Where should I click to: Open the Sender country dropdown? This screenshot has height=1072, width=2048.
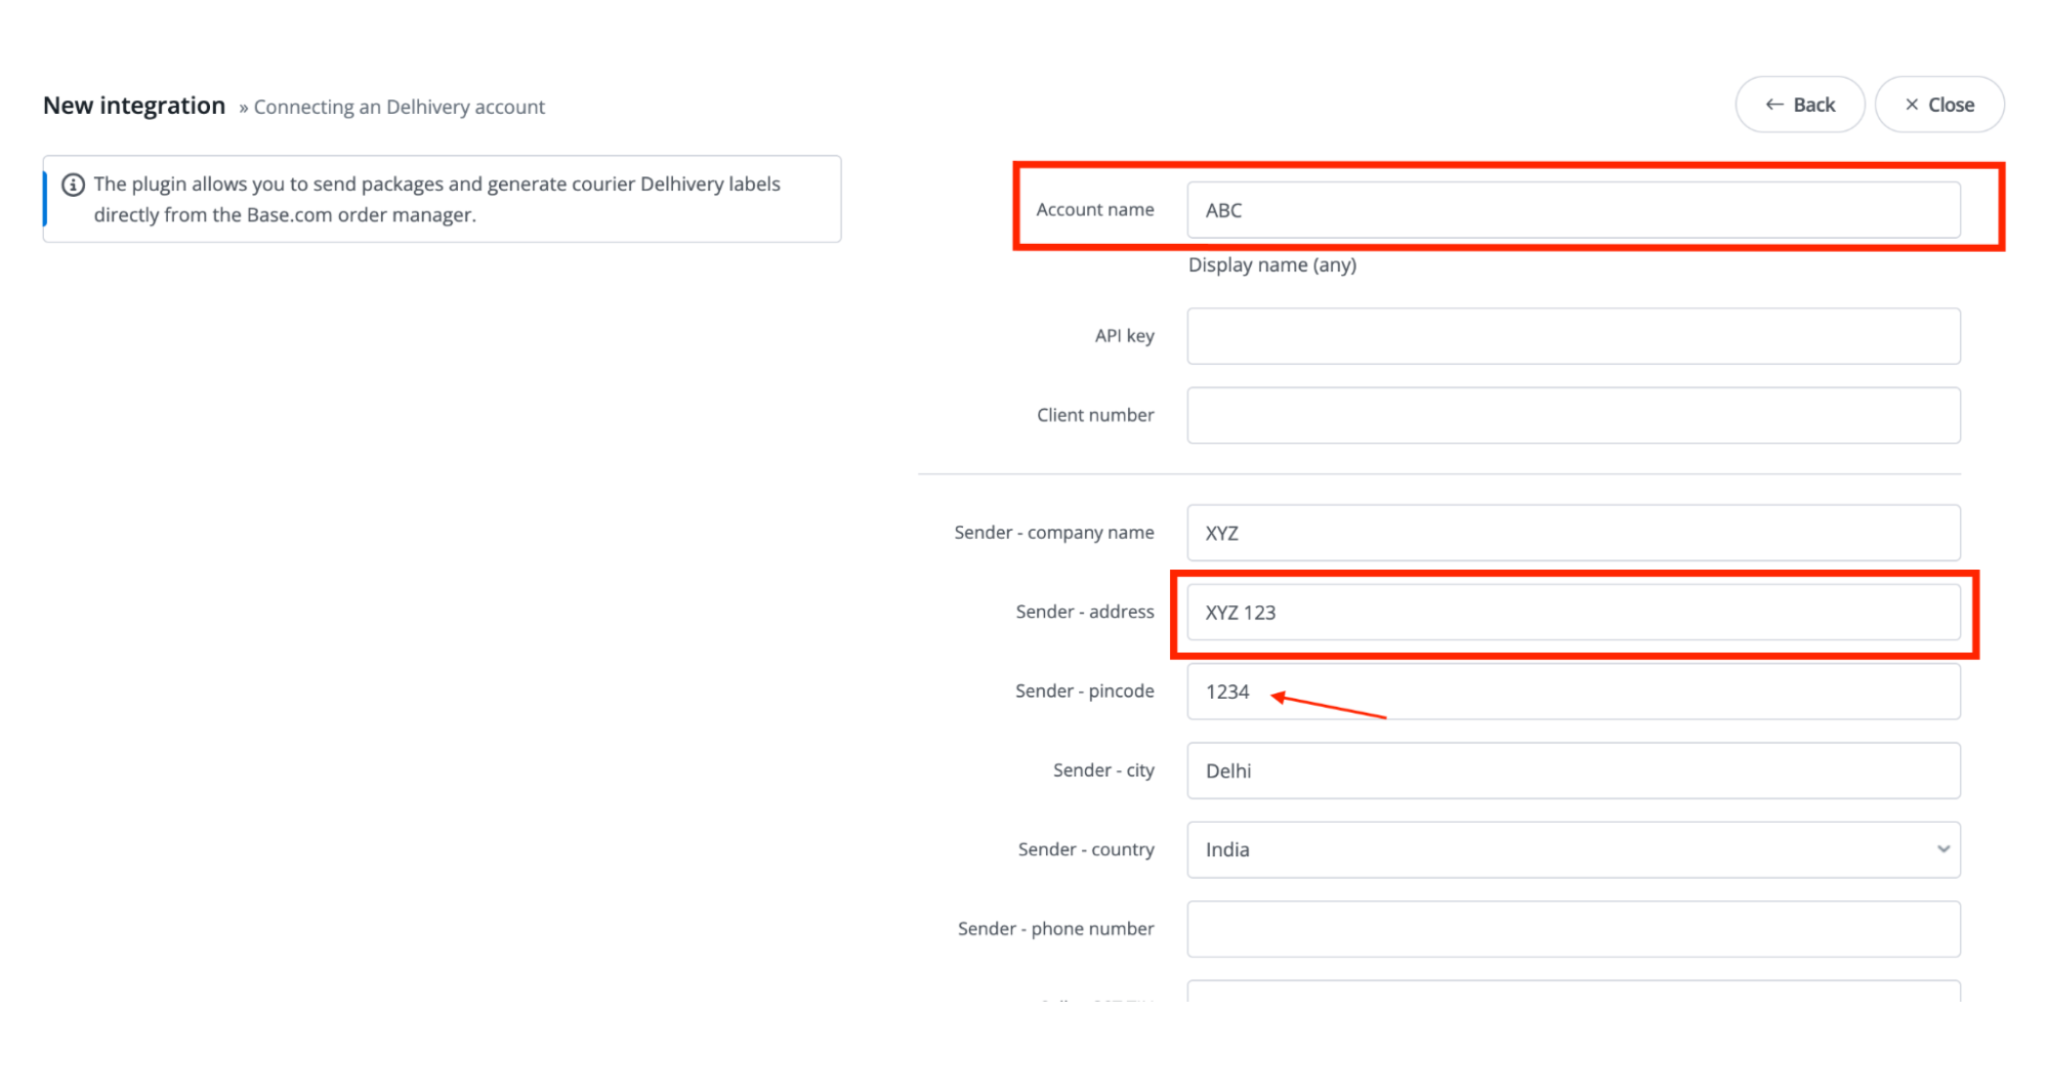(x=1572, y=850)
